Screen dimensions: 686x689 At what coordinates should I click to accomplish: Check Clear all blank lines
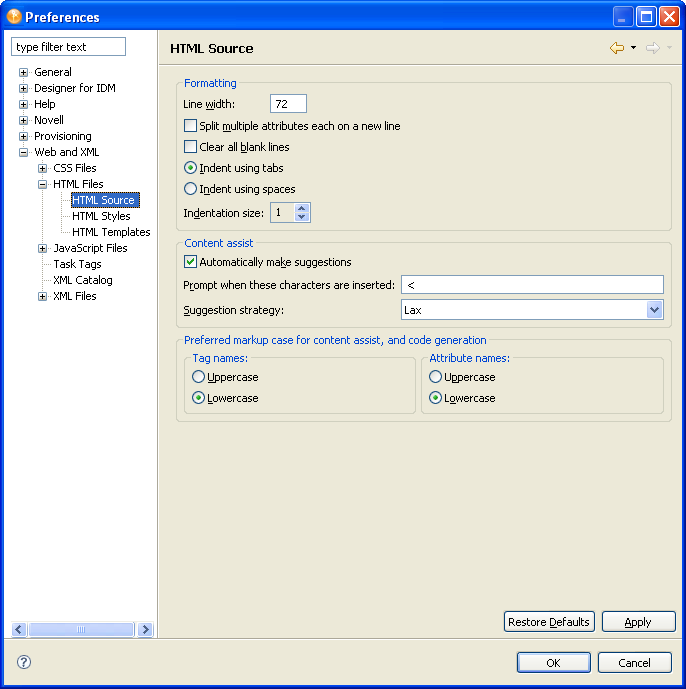pos(190,147)
